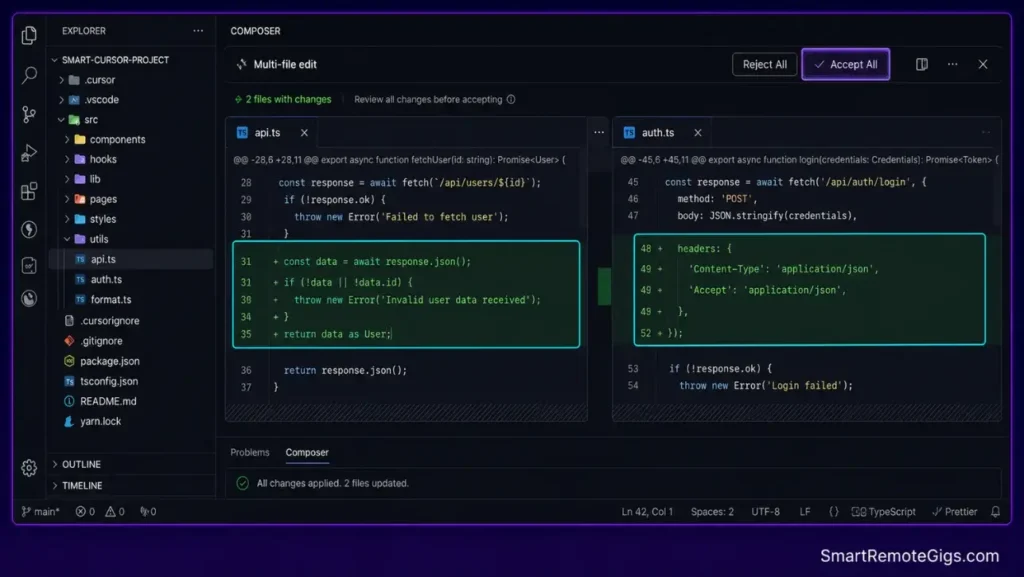Open Source Control branch icon

pyautogui.click(x=29, y=115)
